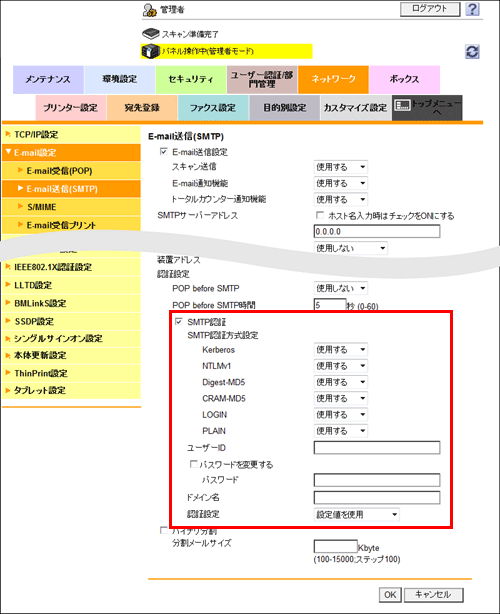Enable the パスワードを変更する checkbox
The height and width of the screenshot is (614, 500).
pyautogui.click(x=193, y=464)
